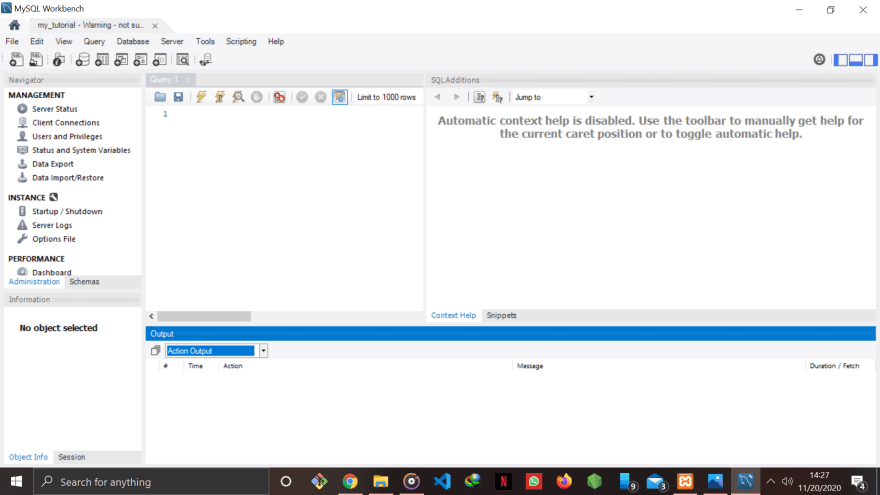Open the Snippets tab
This screenshot has width=880, height=495.
pos(502,315)
